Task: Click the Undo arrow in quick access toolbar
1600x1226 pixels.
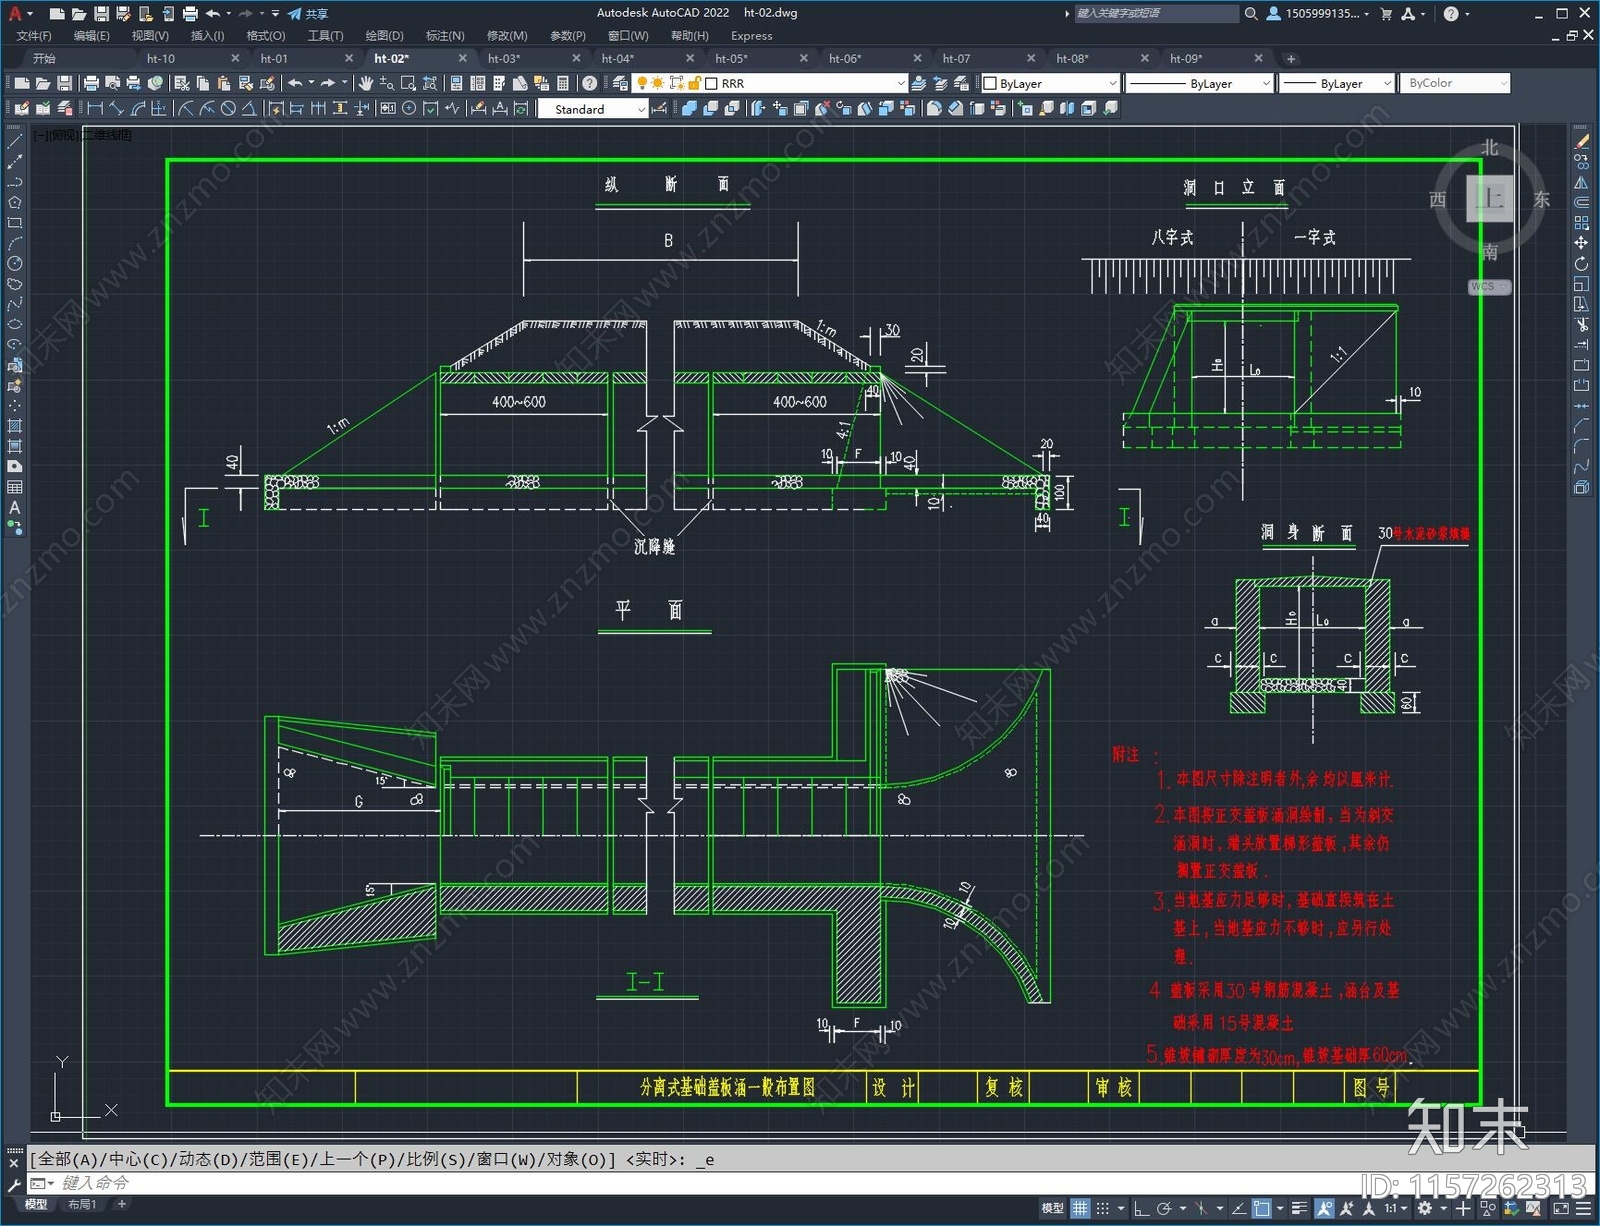Action: tap(212, 13)
